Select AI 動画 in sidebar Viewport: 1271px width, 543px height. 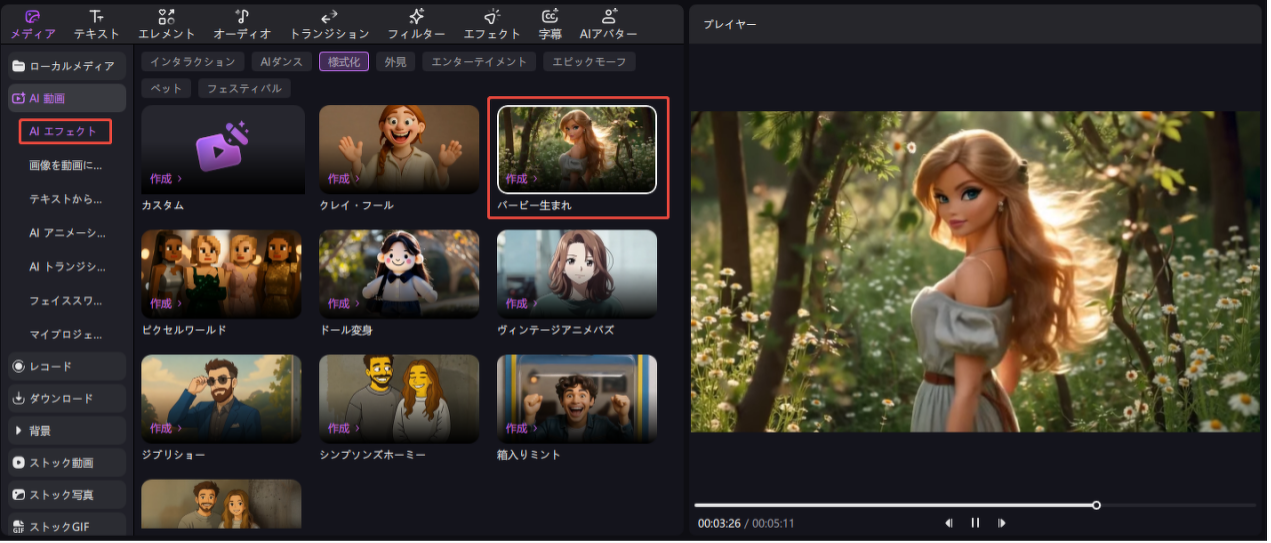(67, 98)
